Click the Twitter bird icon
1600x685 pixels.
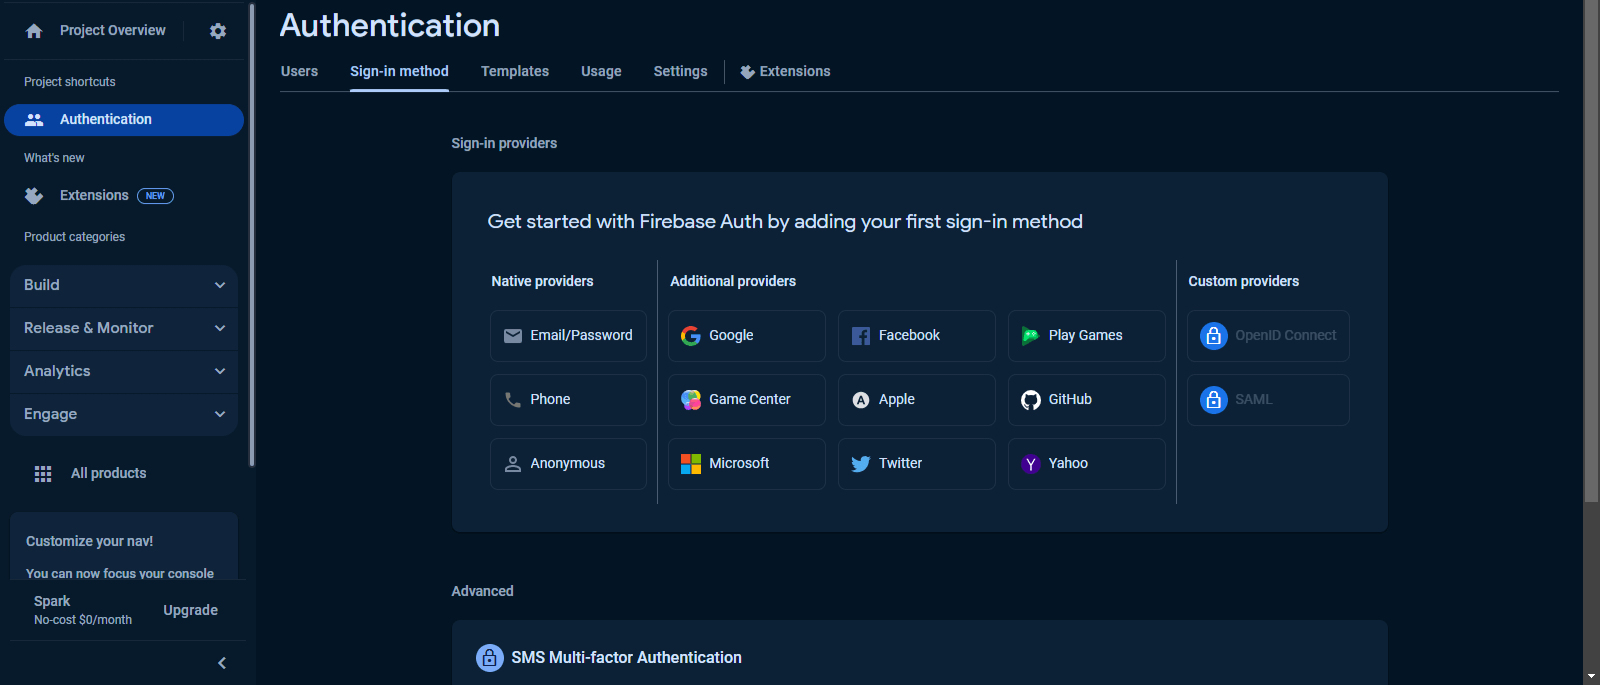(861, 464)
